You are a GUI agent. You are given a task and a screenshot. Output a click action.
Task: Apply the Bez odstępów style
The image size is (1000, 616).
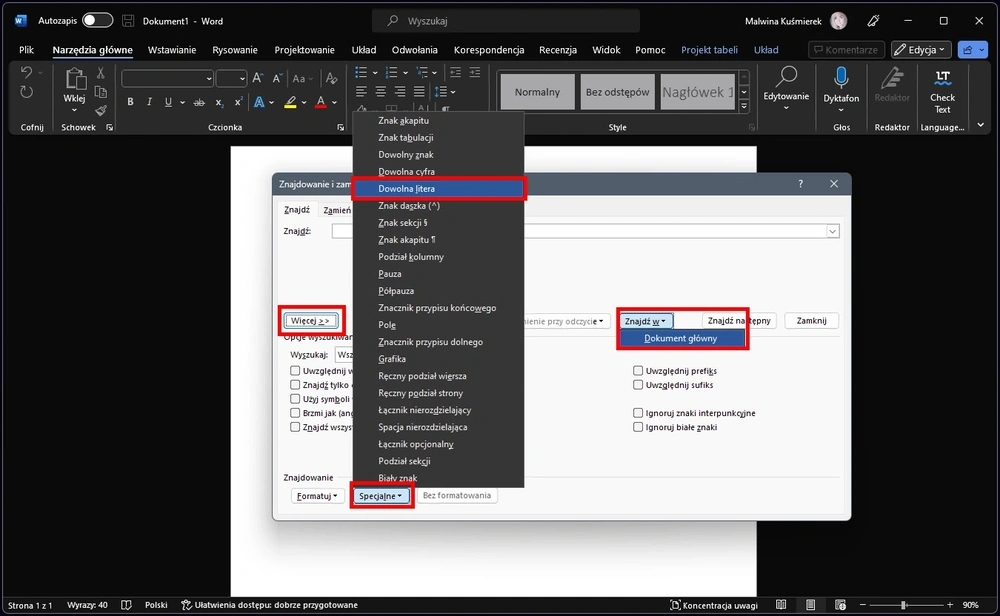point(617,92)
